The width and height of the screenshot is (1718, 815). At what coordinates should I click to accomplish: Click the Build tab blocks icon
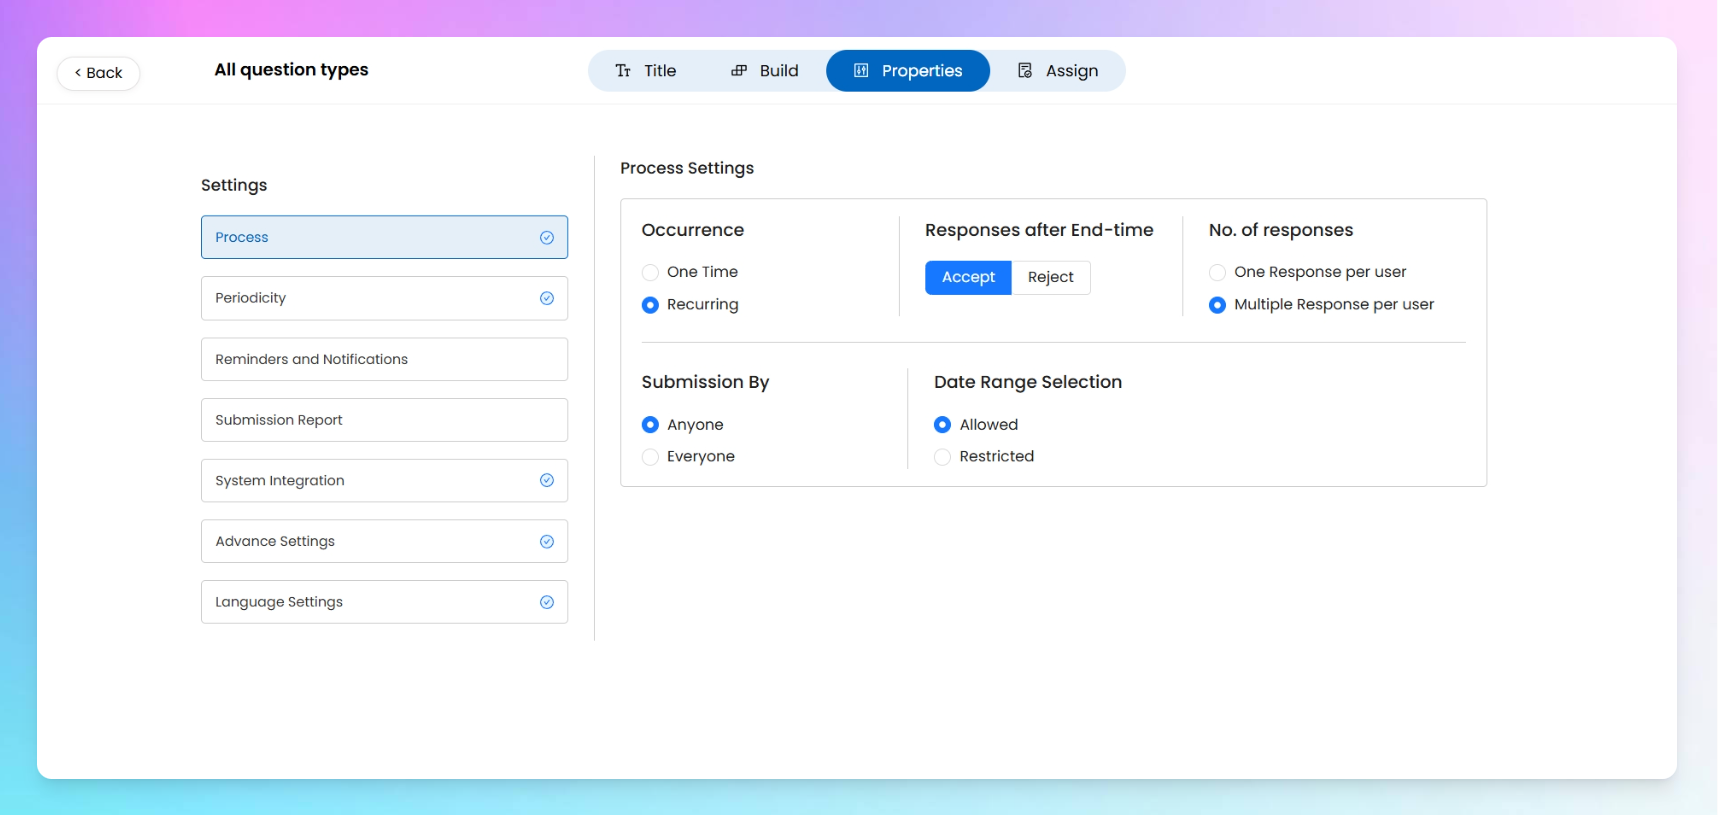tap(739, 71)
